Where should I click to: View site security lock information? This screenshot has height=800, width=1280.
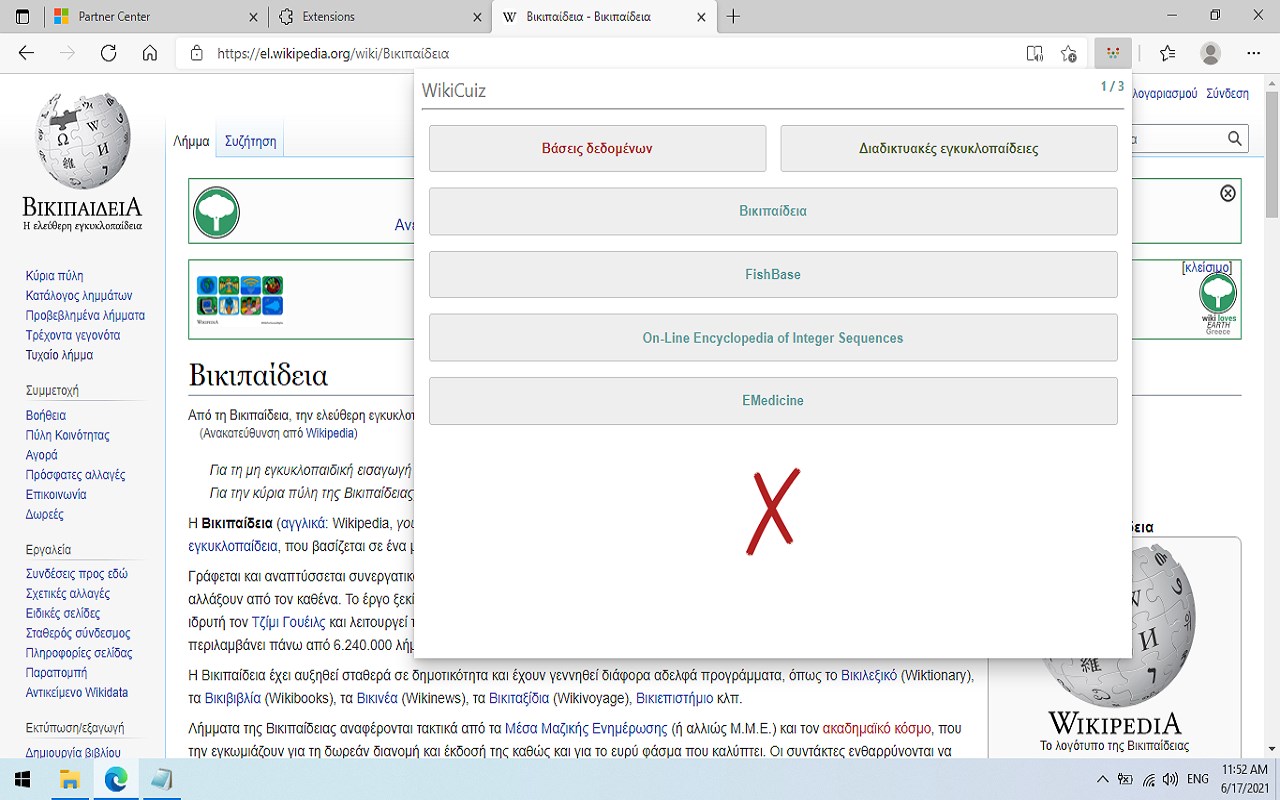(196, 53)
